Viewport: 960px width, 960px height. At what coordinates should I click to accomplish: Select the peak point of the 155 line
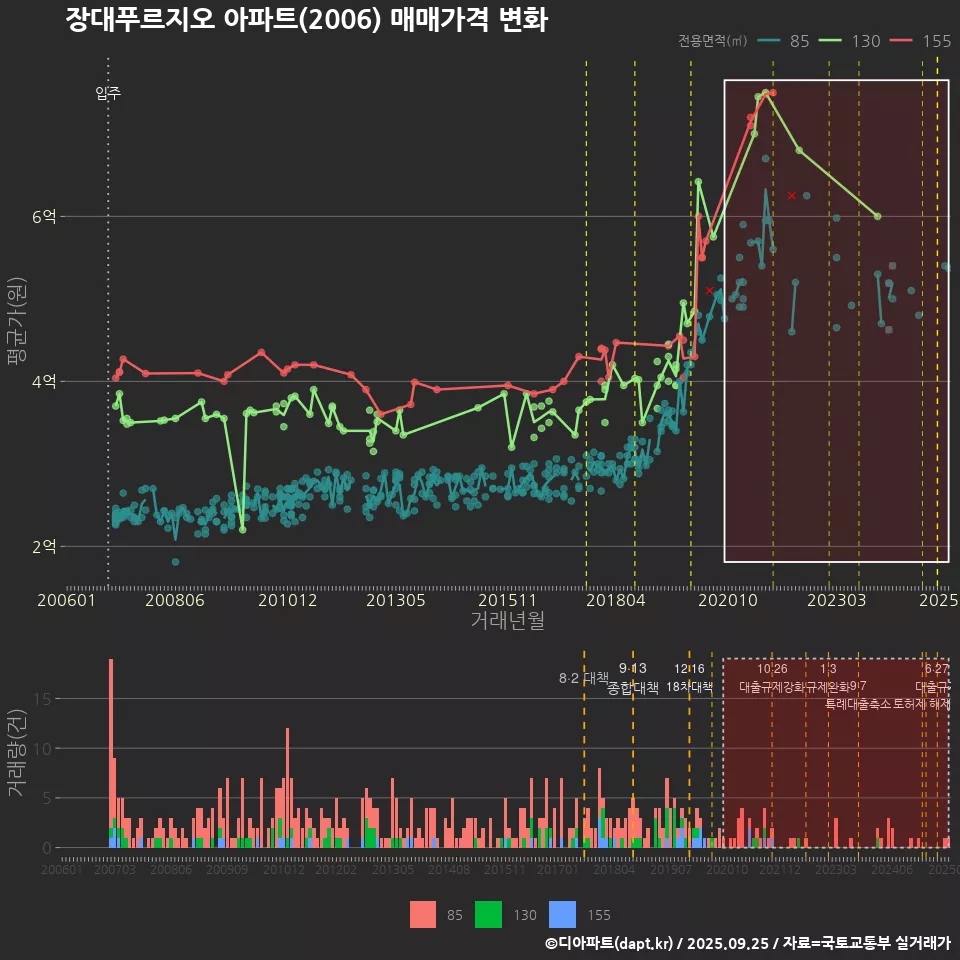pyautogui.click(x=772, y=93)
